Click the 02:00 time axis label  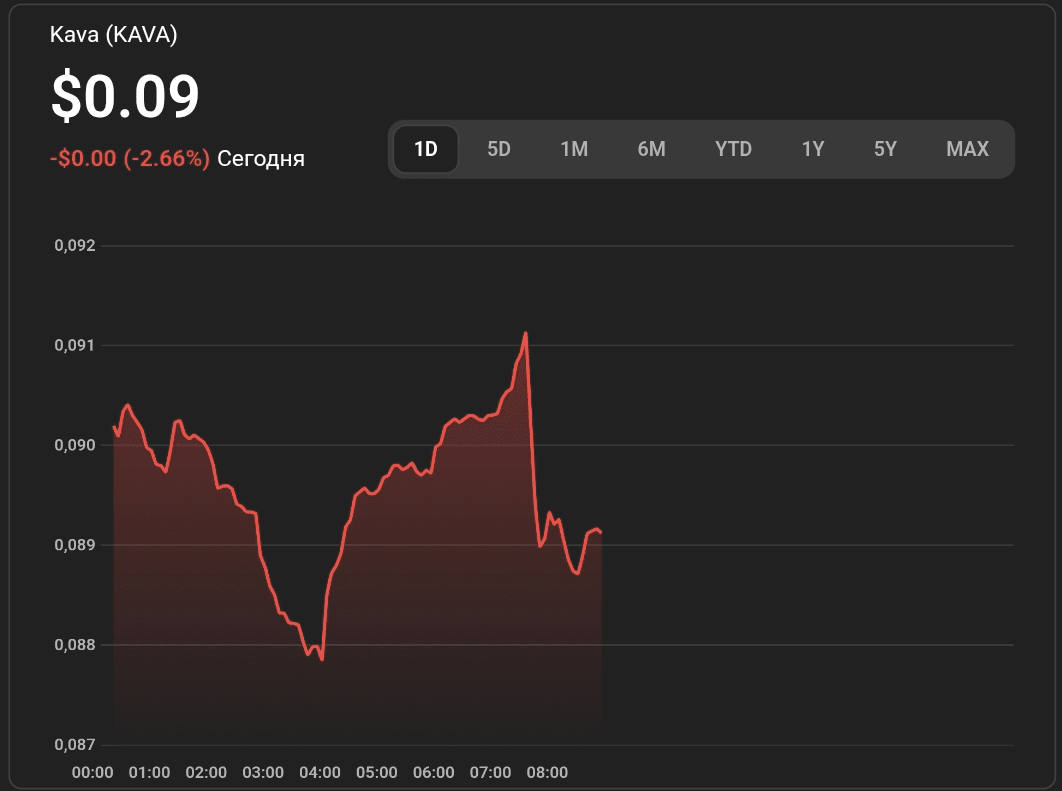tap(206, 772)
